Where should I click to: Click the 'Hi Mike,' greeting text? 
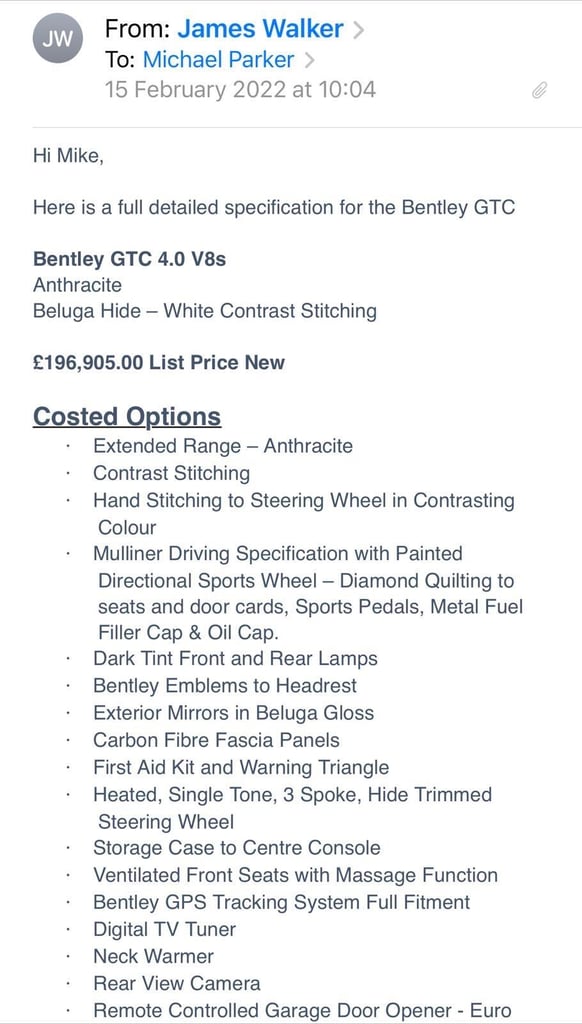click(68, 155)
